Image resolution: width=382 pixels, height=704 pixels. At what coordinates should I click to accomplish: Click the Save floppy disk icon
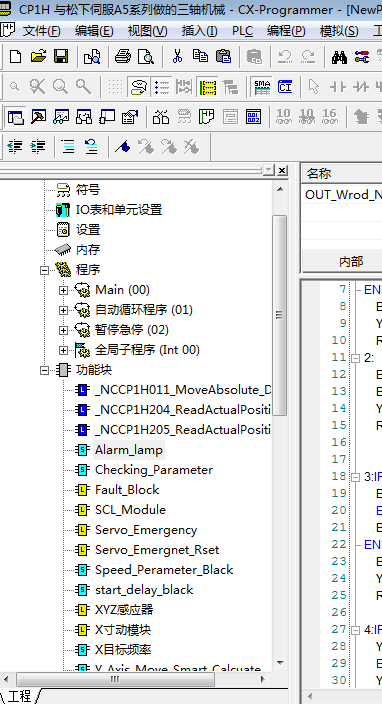61,56
